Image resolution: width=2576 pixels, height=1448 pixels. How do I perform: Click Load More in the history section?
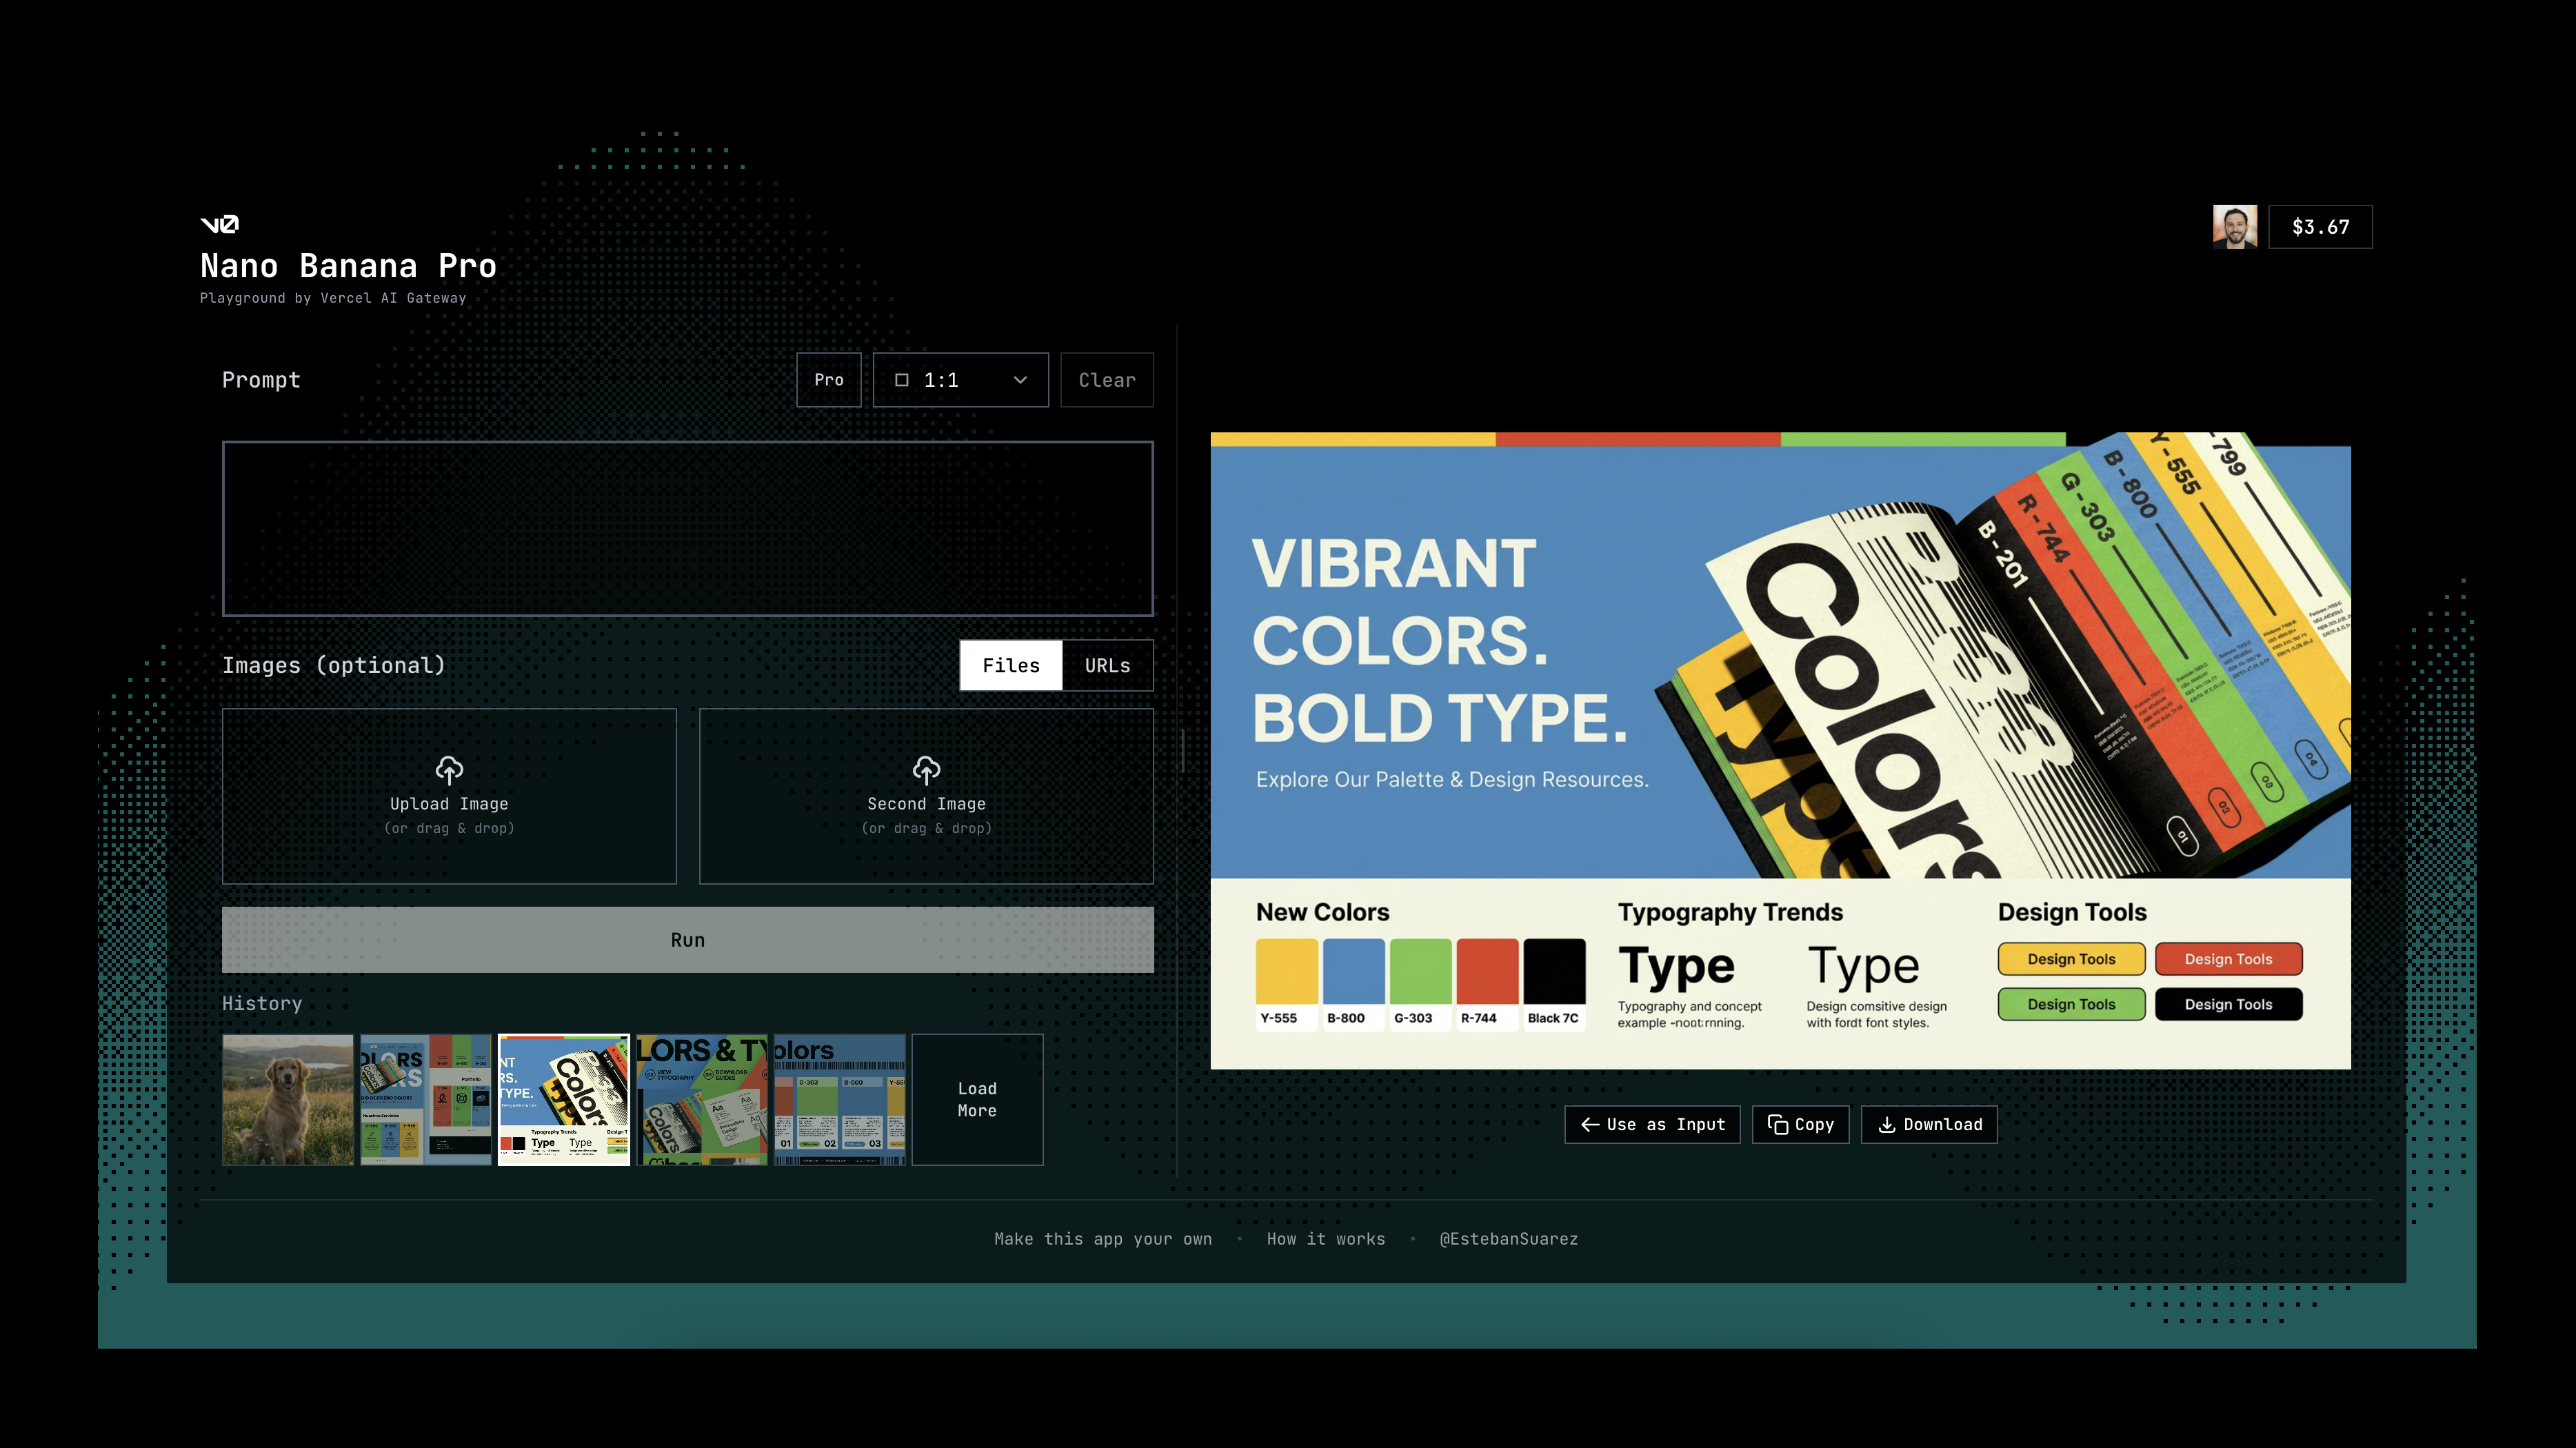[x=976, y=1099]
